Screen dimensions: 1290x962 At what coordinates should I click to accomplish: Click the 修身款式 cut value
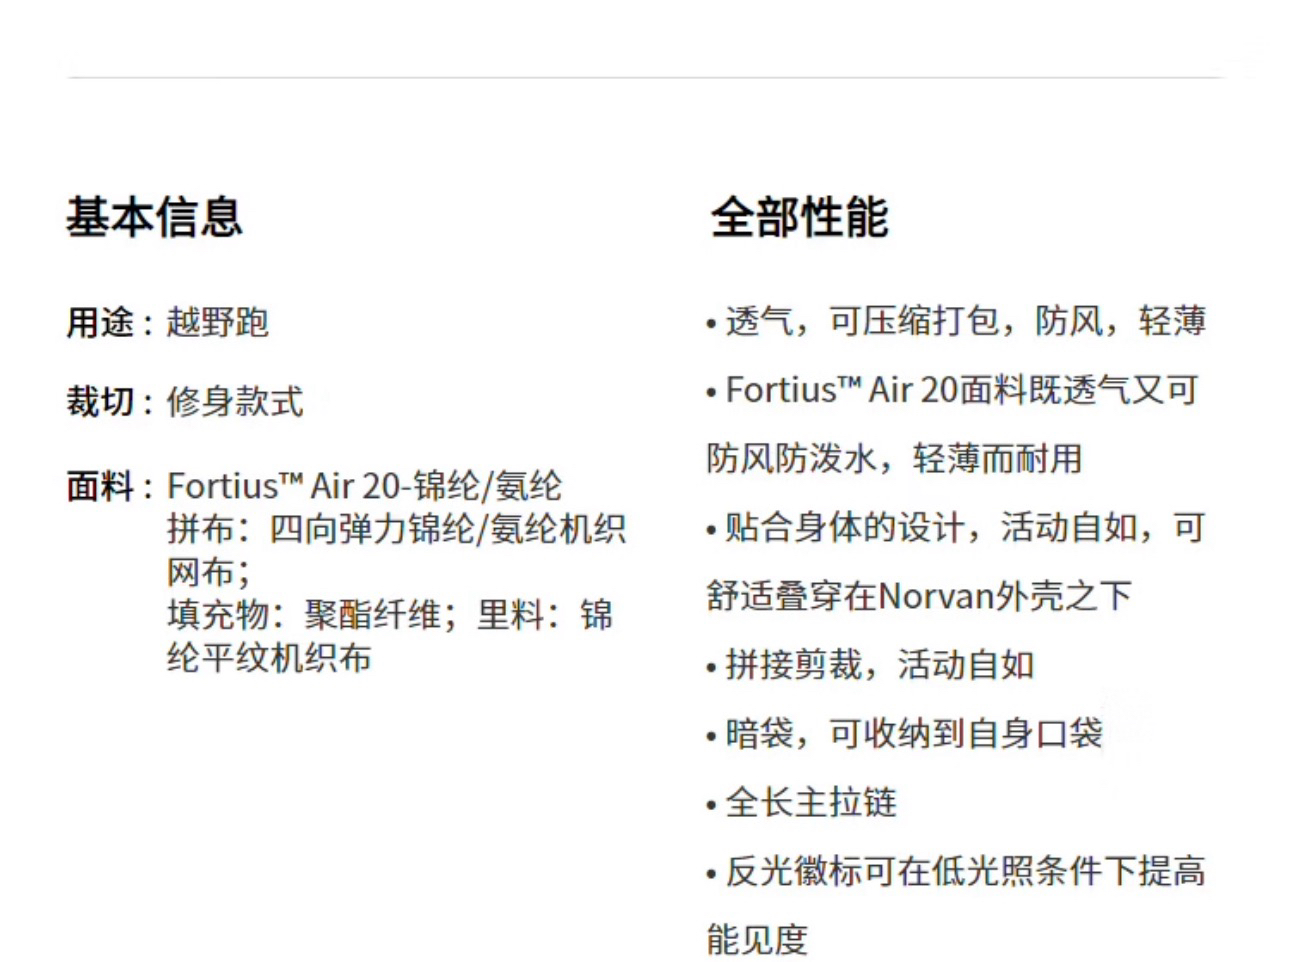(x=235, y=402)
